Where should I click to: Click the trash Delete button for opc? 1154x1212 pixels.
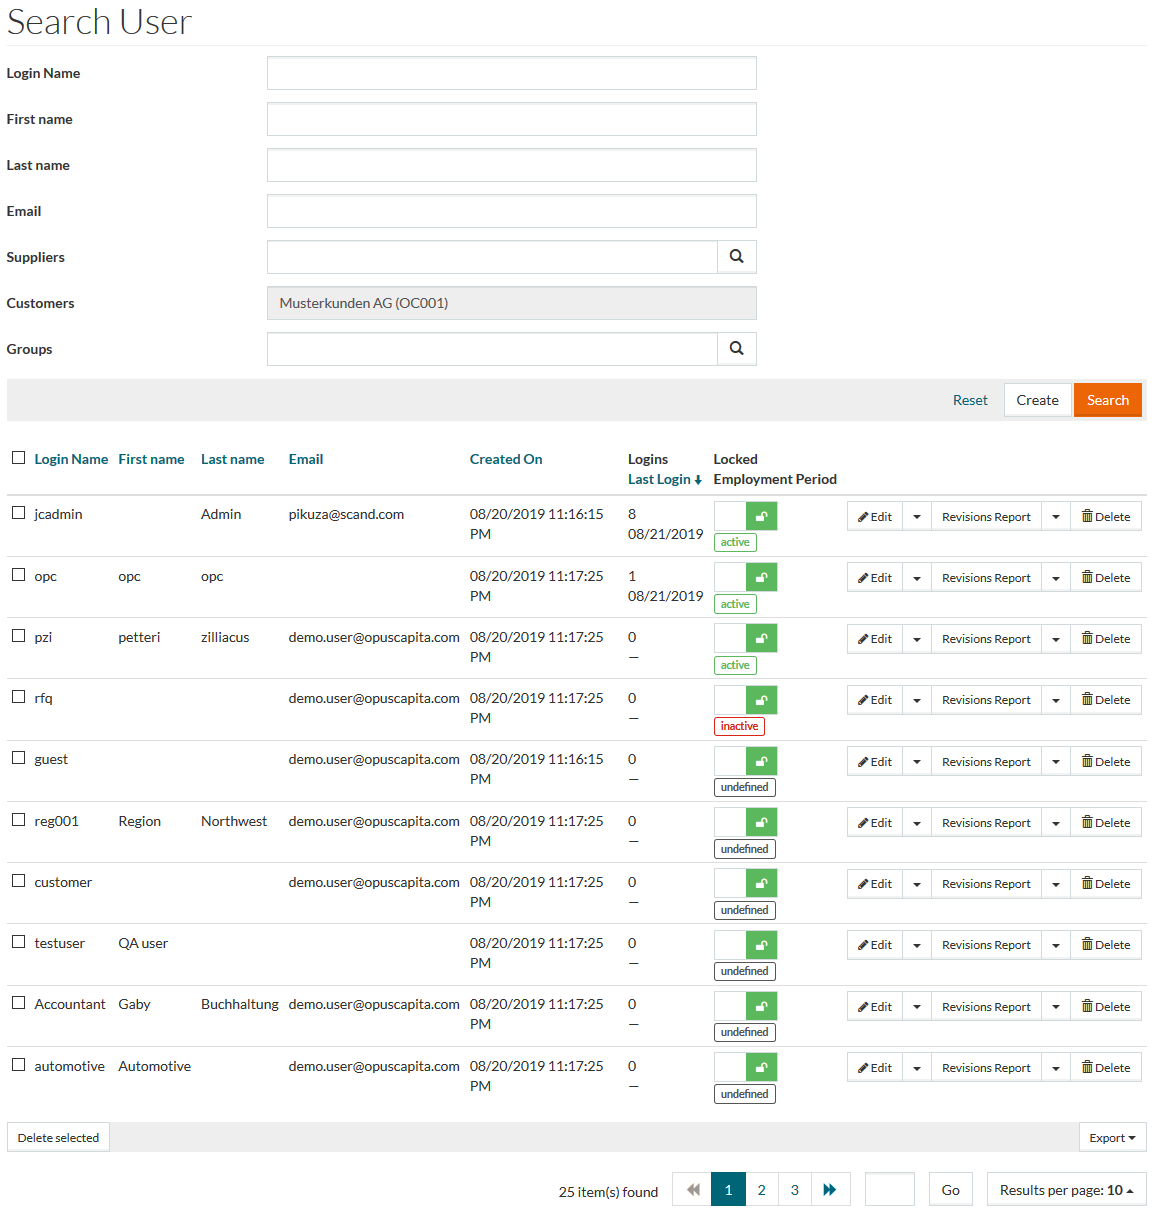1105,578
